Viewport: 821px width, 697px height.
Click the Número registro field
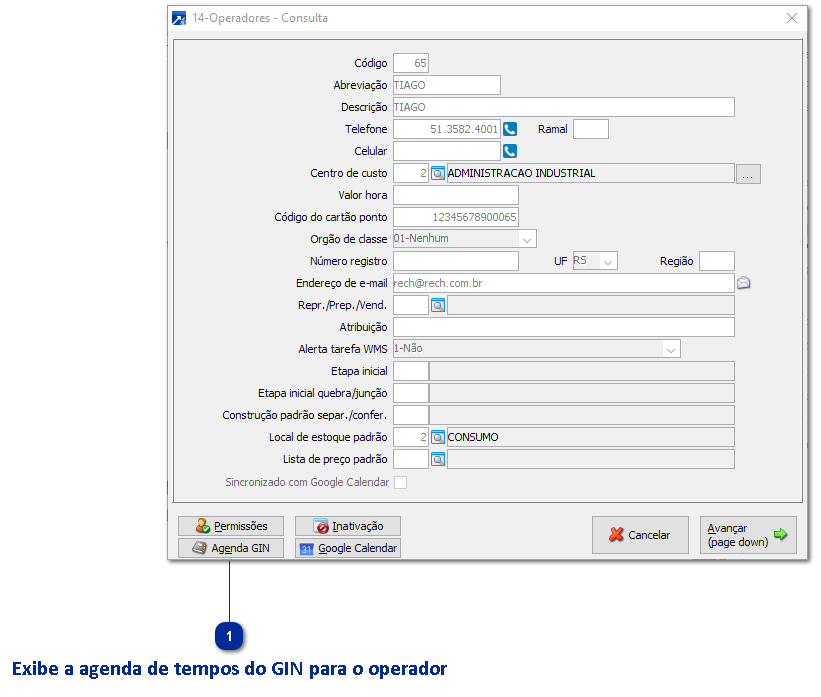pyautogui.click(x=456, y=261)
